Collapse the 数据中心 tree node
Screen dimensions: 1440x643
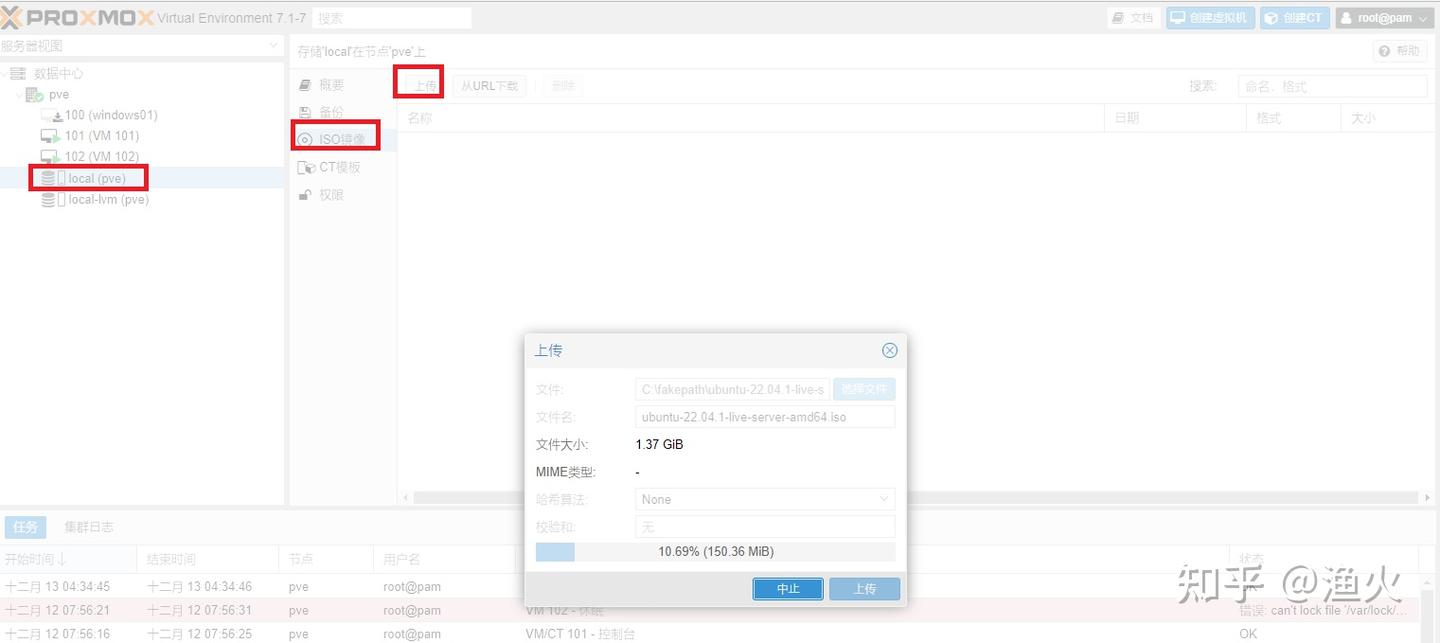point(6,74)
